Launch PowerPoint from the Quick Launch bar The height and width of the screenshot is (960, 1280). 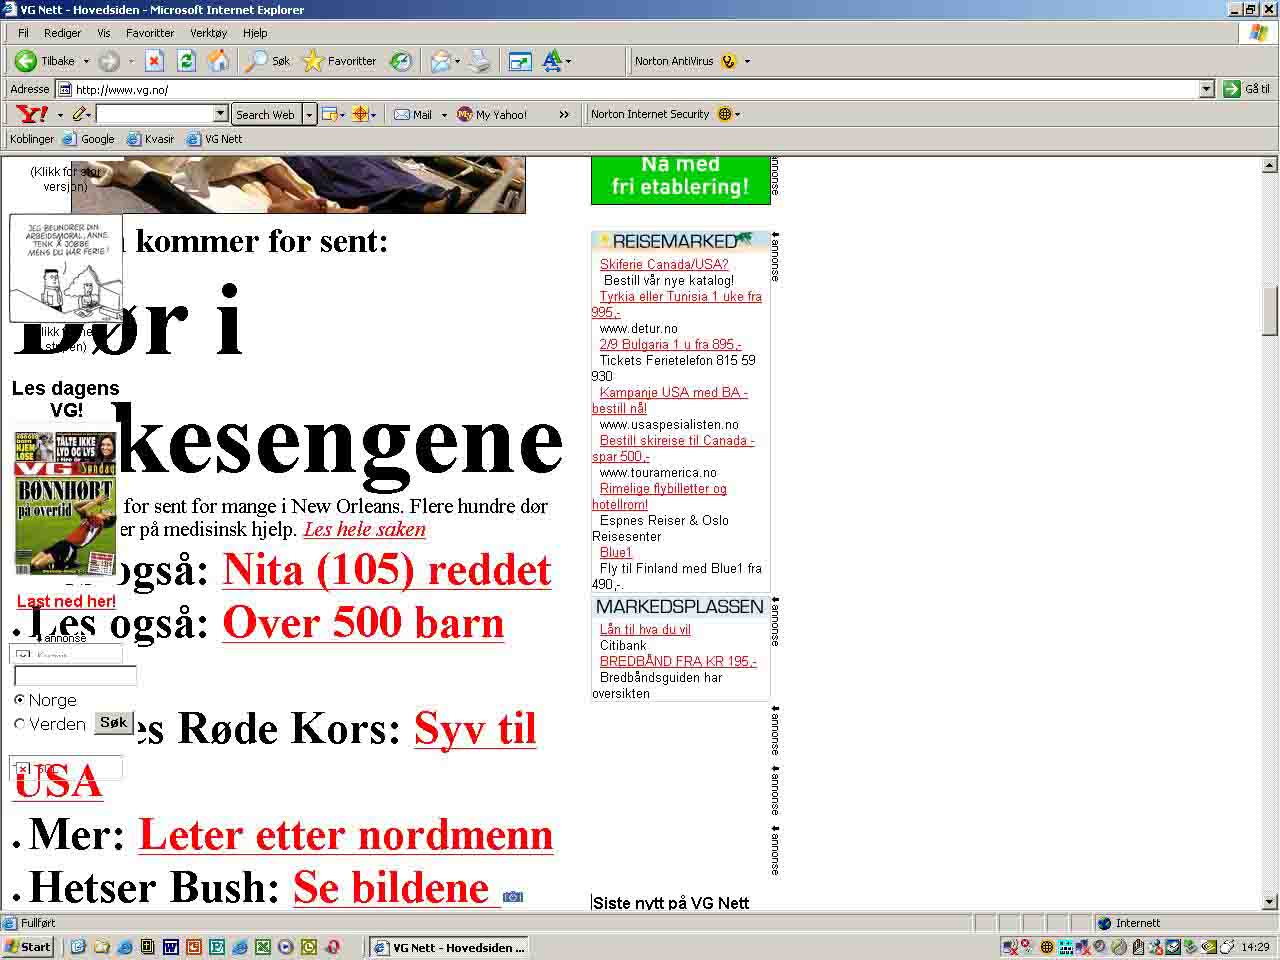pos(194,947)
